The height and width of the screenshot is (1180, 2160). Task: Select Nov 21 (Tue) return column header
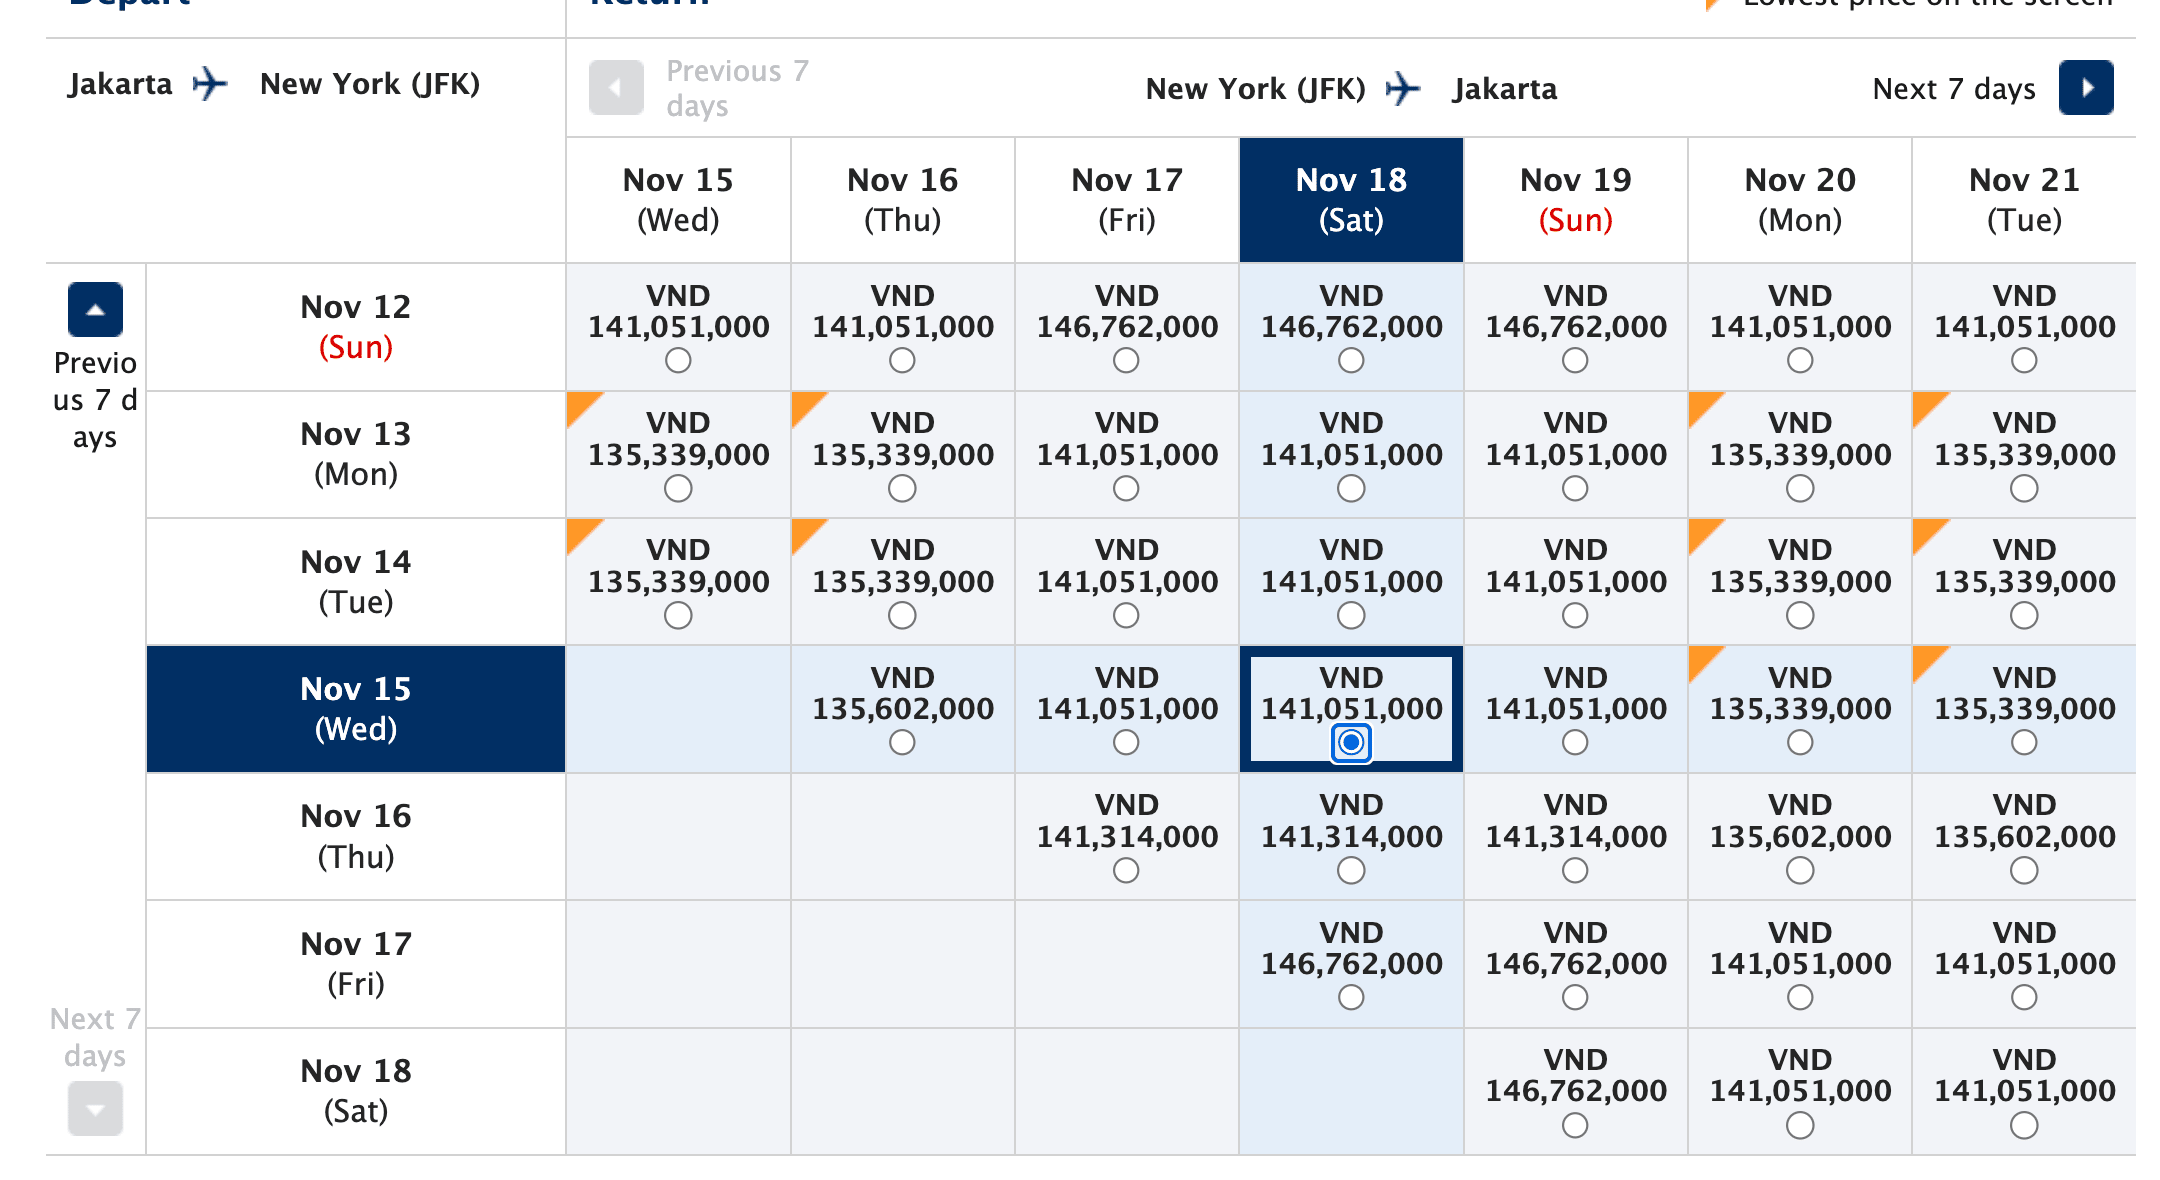tap(2024, 200)
